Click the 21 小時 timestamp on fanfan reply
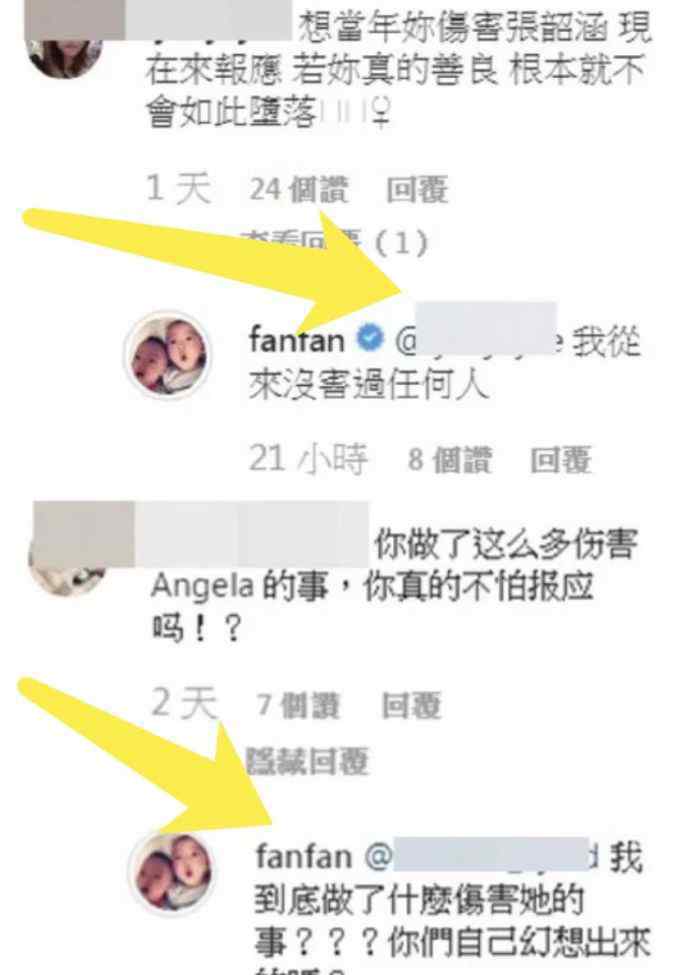 (308, 460)
